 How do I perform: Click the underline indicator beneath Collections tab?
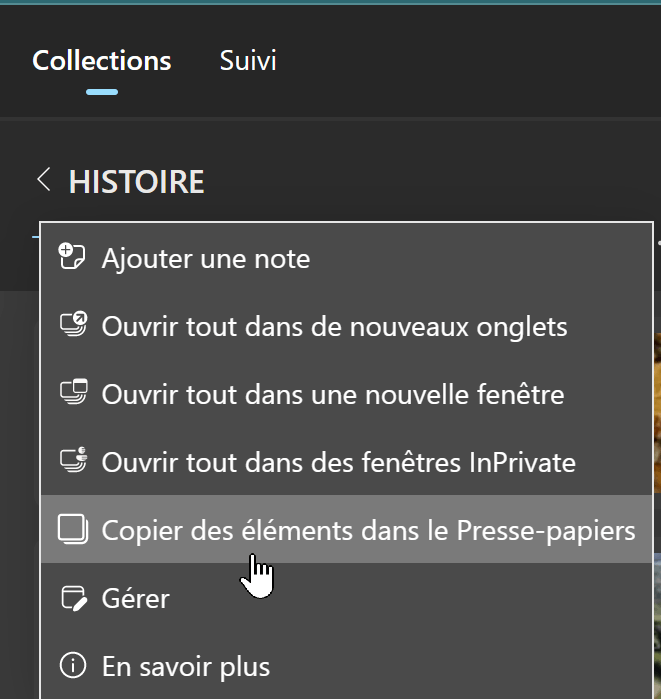[x=101, y=92]
